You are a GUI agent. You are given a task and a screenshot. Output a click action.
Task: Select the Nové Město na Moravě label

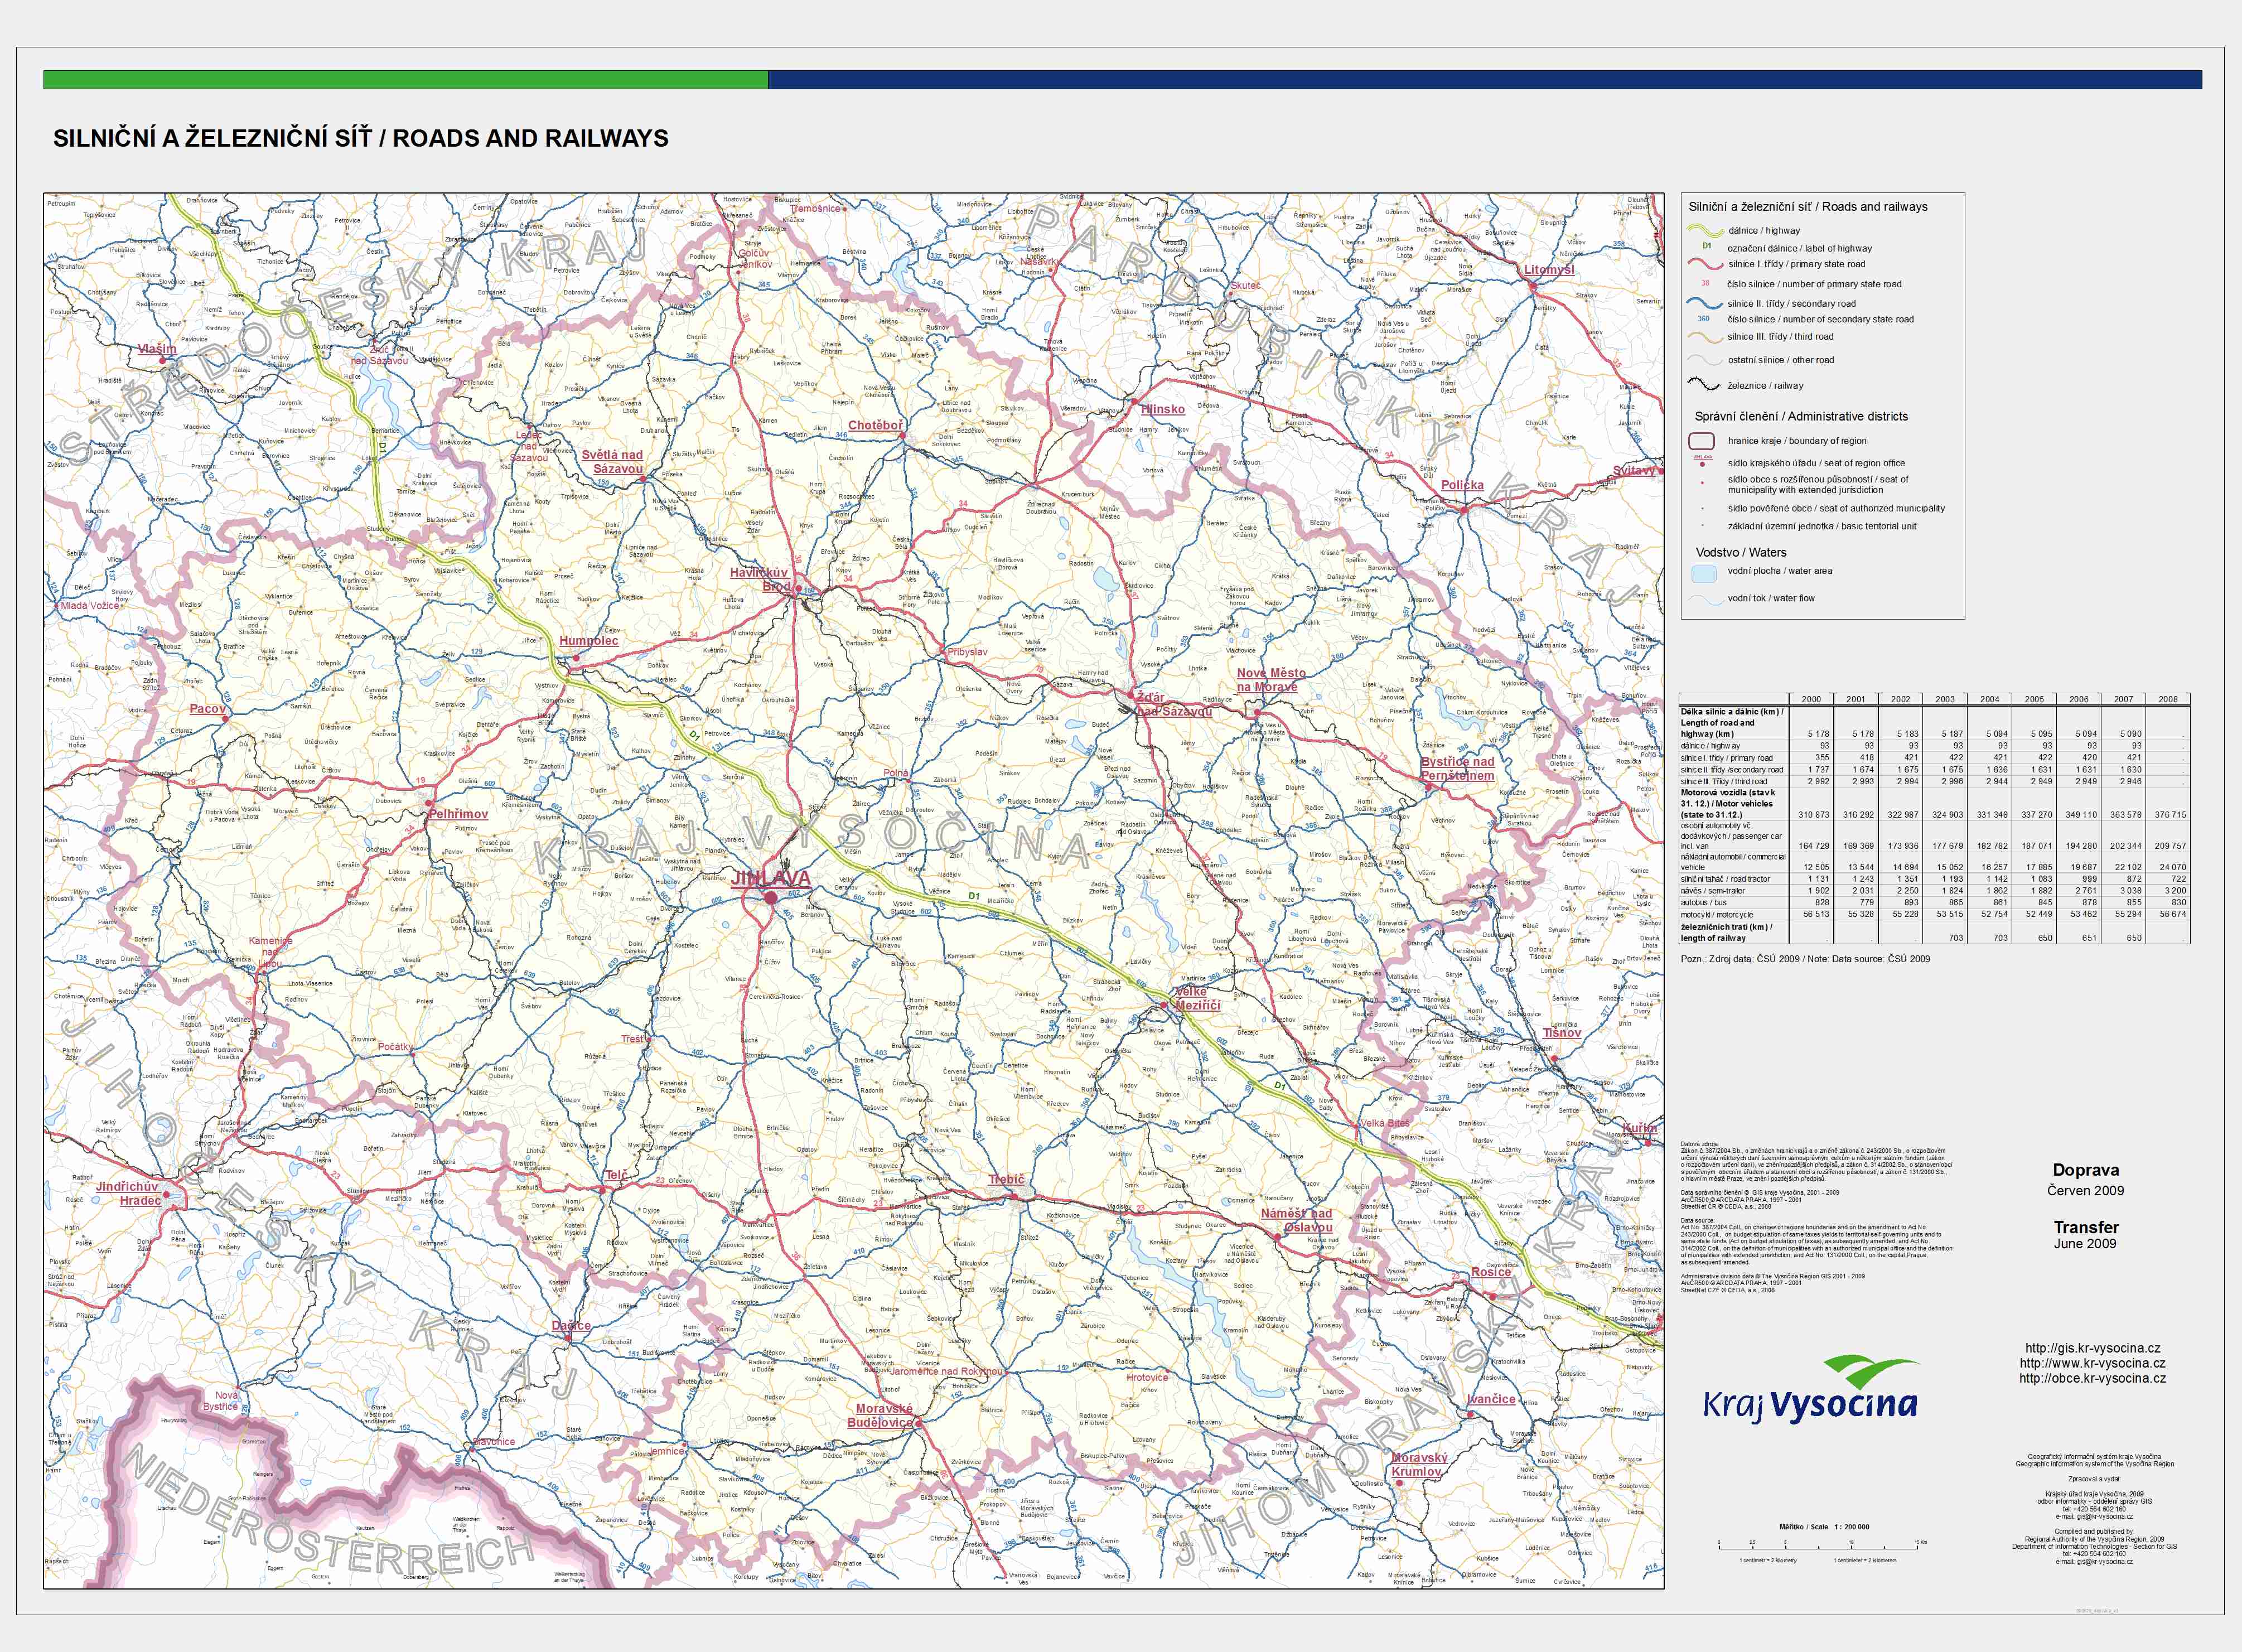click(1271, 680)
